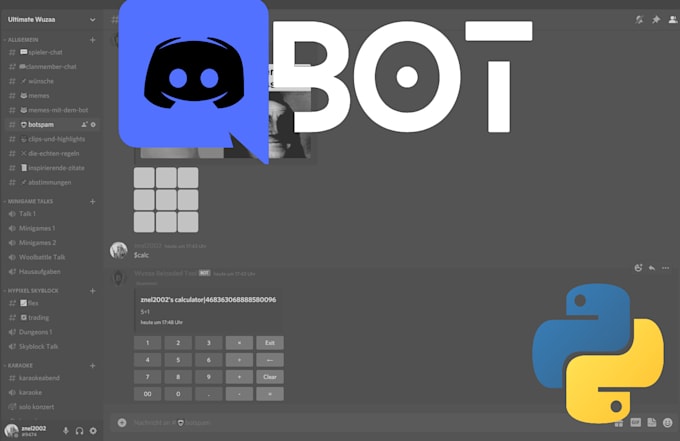Add reaction to the calculator message
680x441 pixels.
(x=638, y=268)
